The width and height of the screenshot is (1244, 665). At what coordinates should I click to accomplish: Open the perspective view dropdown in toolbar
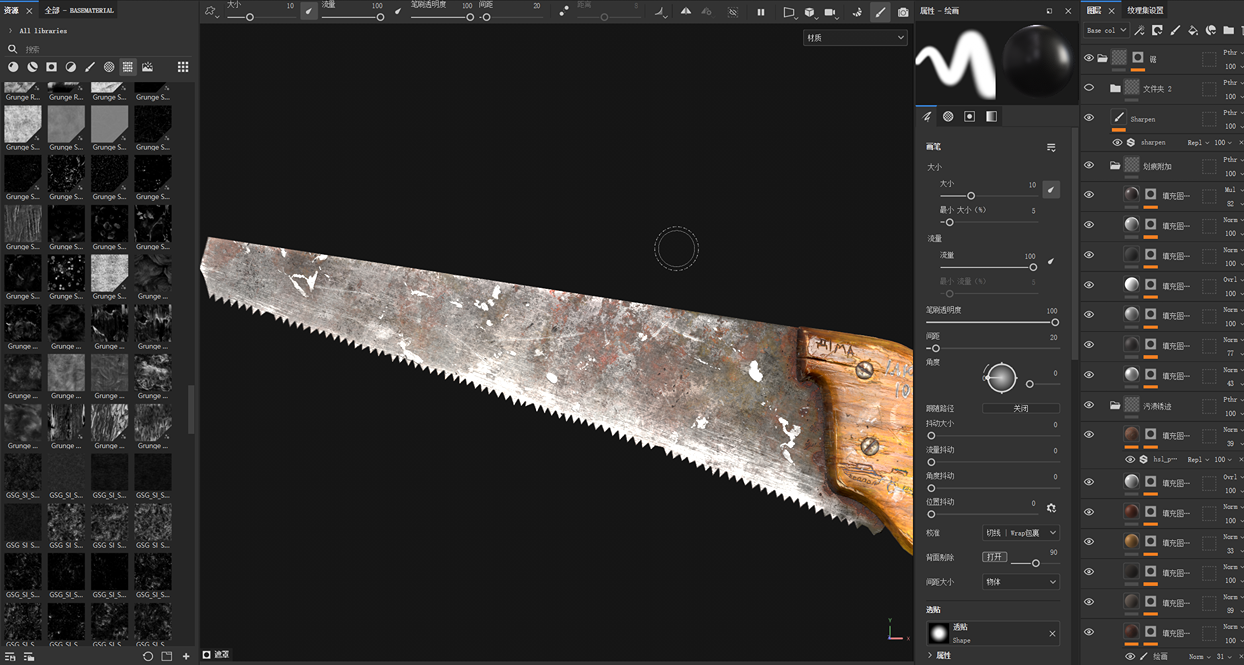(x=789, y=12)
